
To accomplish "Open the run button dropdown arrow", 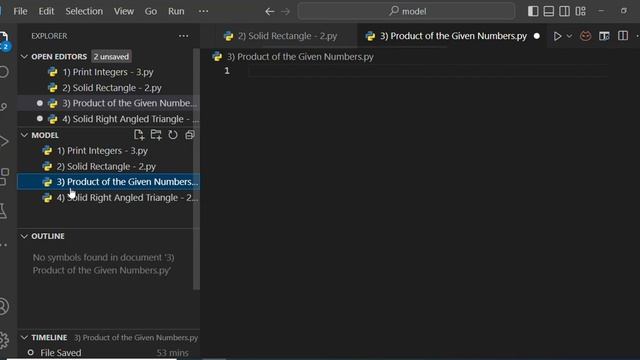I will (569, 36).
